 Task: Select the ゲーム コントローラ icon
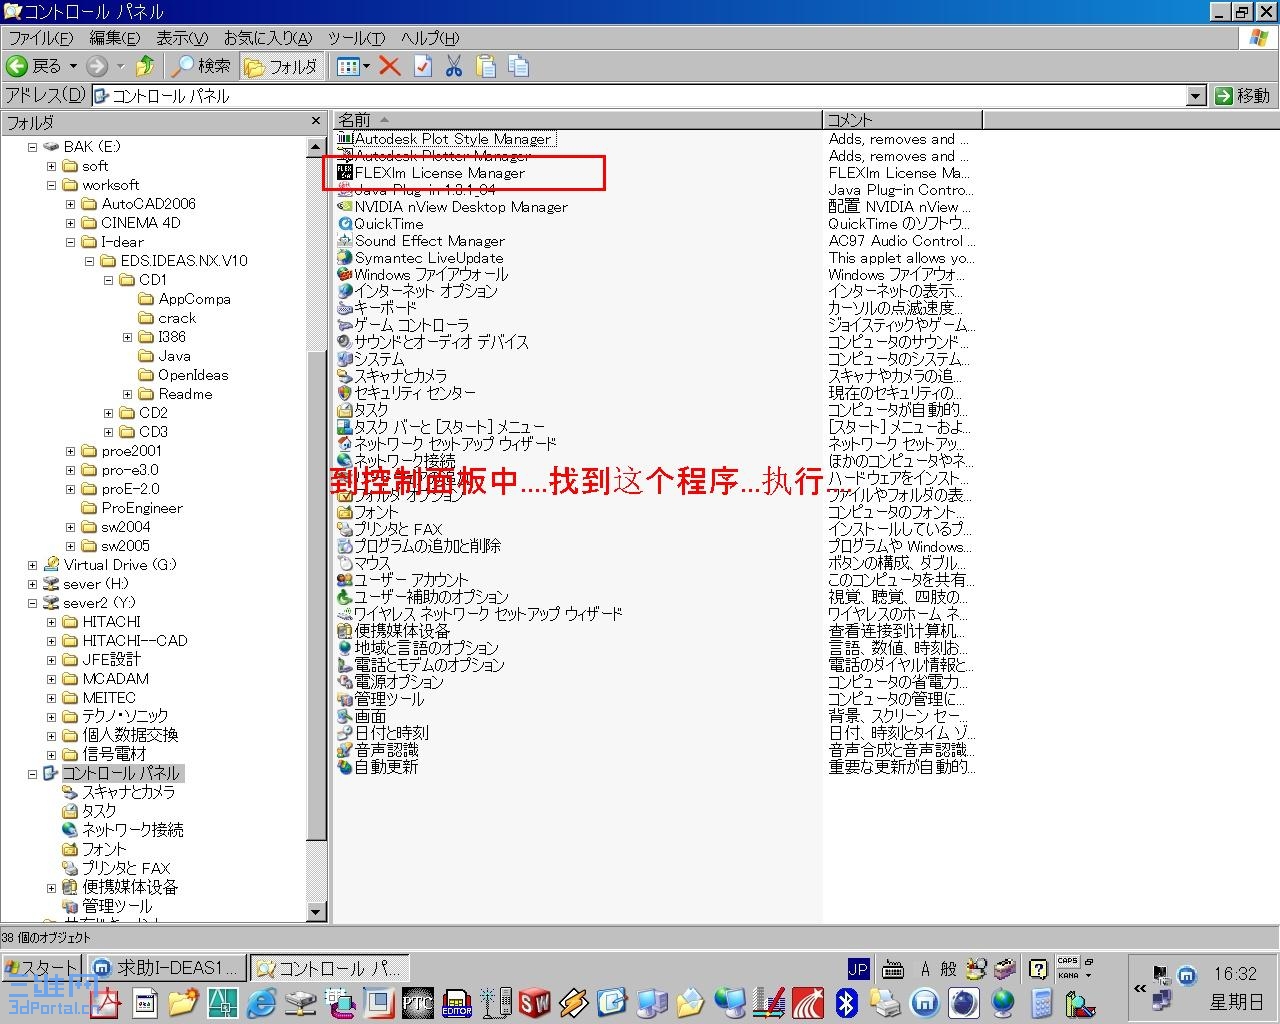tap(345, 325)
